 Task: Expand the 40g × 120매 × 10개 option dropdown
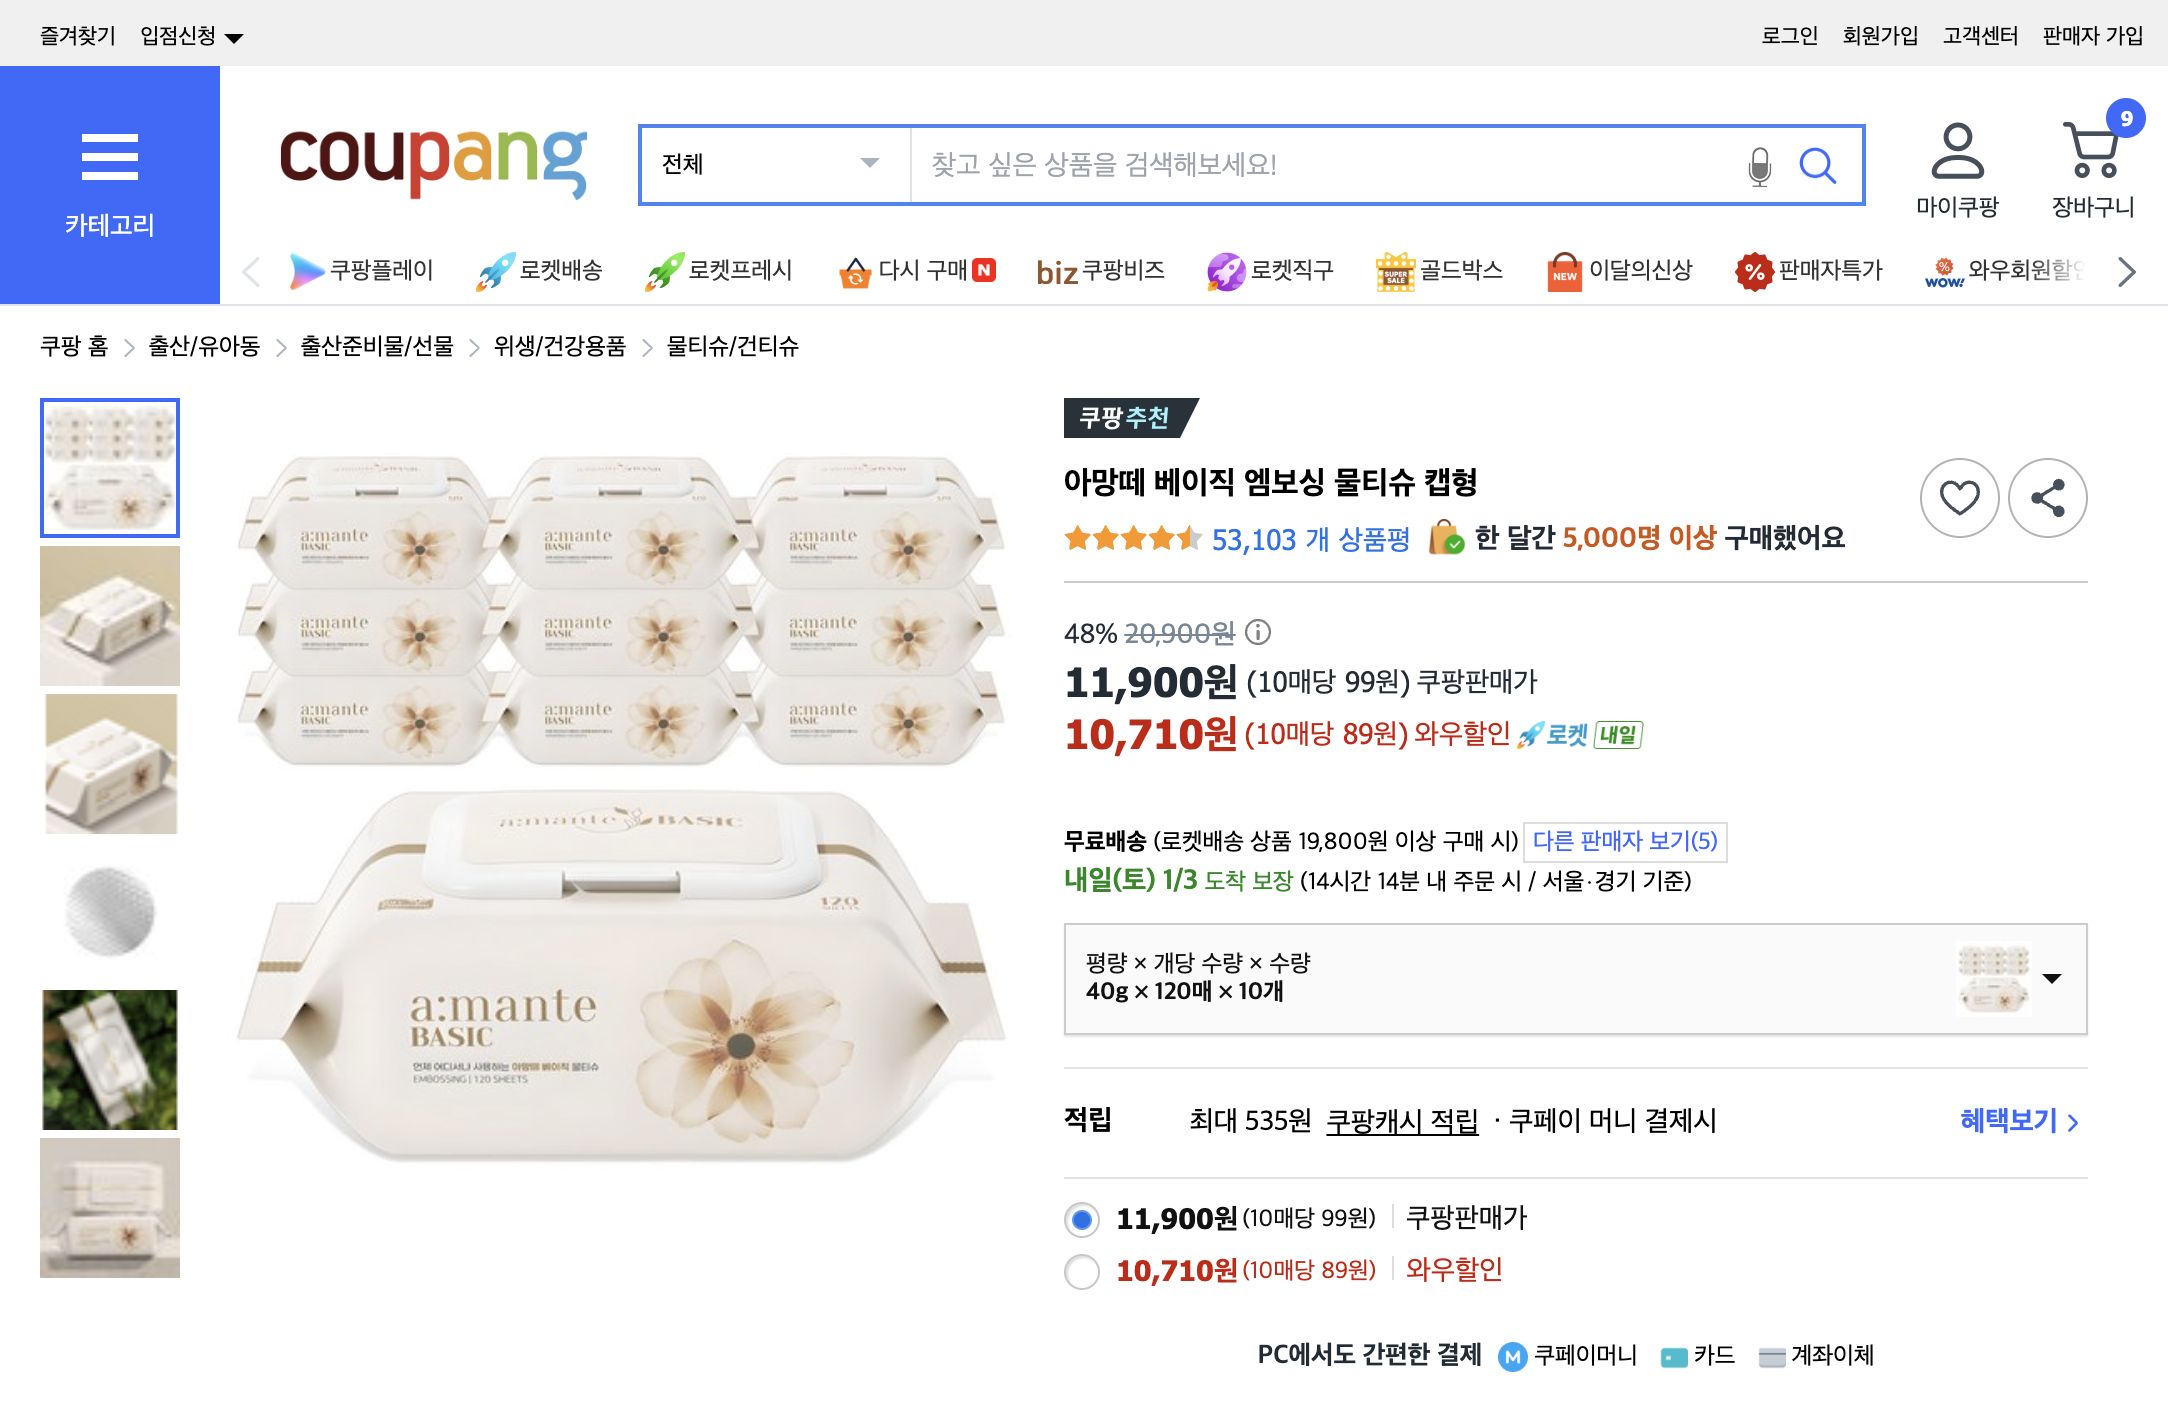2052,979
